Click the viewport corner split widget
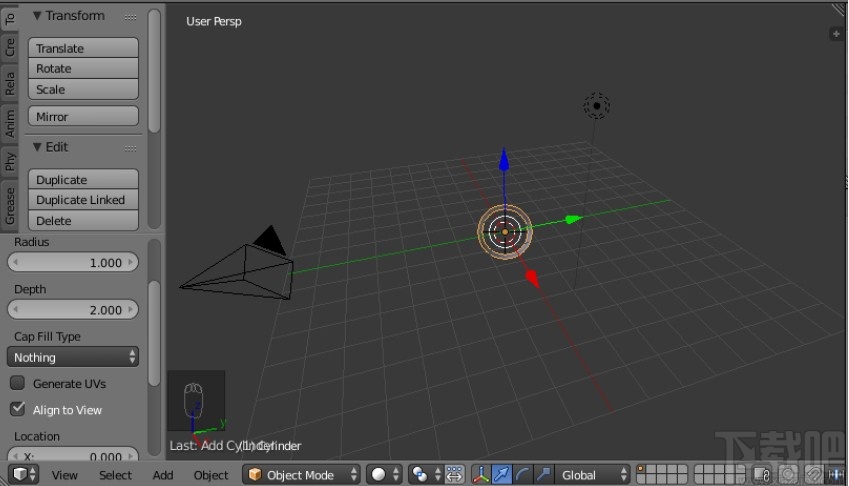This screenshot has height=486, width=849. pos(839,9)
